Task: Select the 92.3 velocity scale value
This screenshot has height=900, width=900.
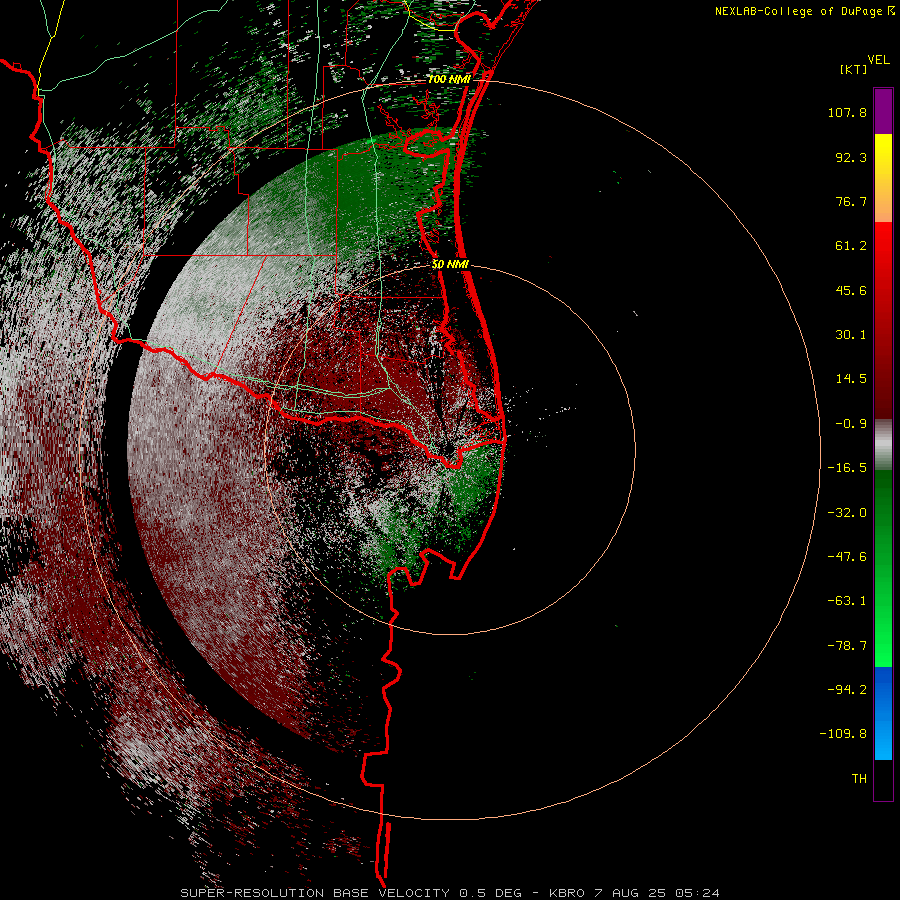Action: pyautogui.click(x=851, y=157)
